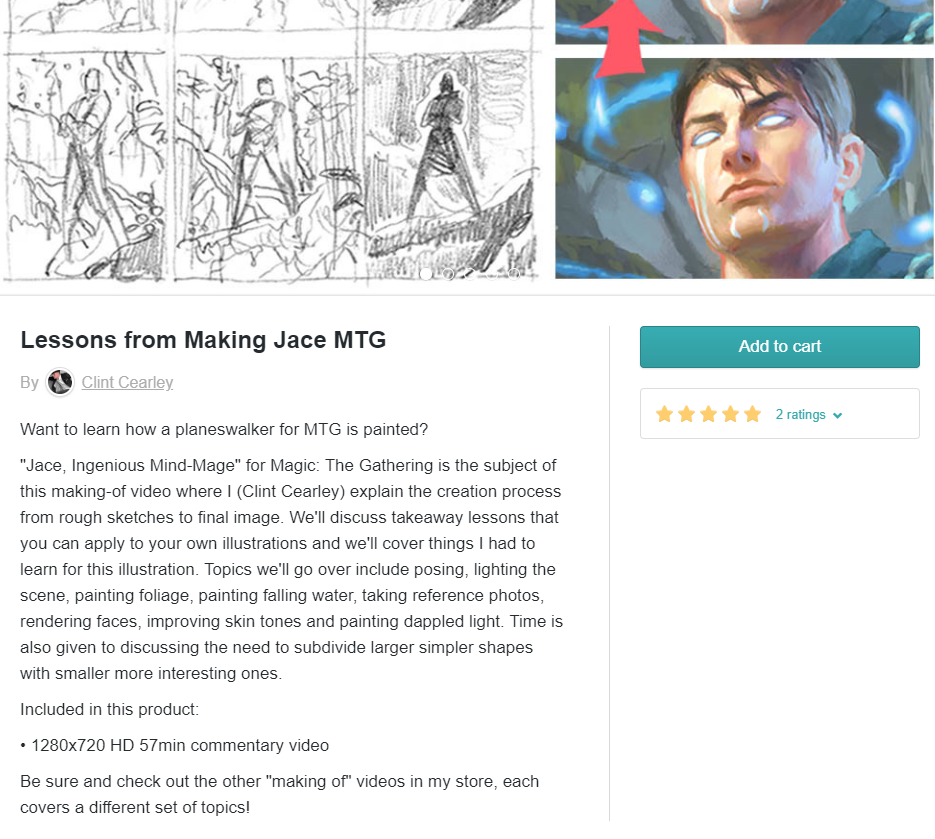The height and width of the screenshot is (839, 935).
Task: View the cropped upper Jace painting panel
Action: coord(745,22)
